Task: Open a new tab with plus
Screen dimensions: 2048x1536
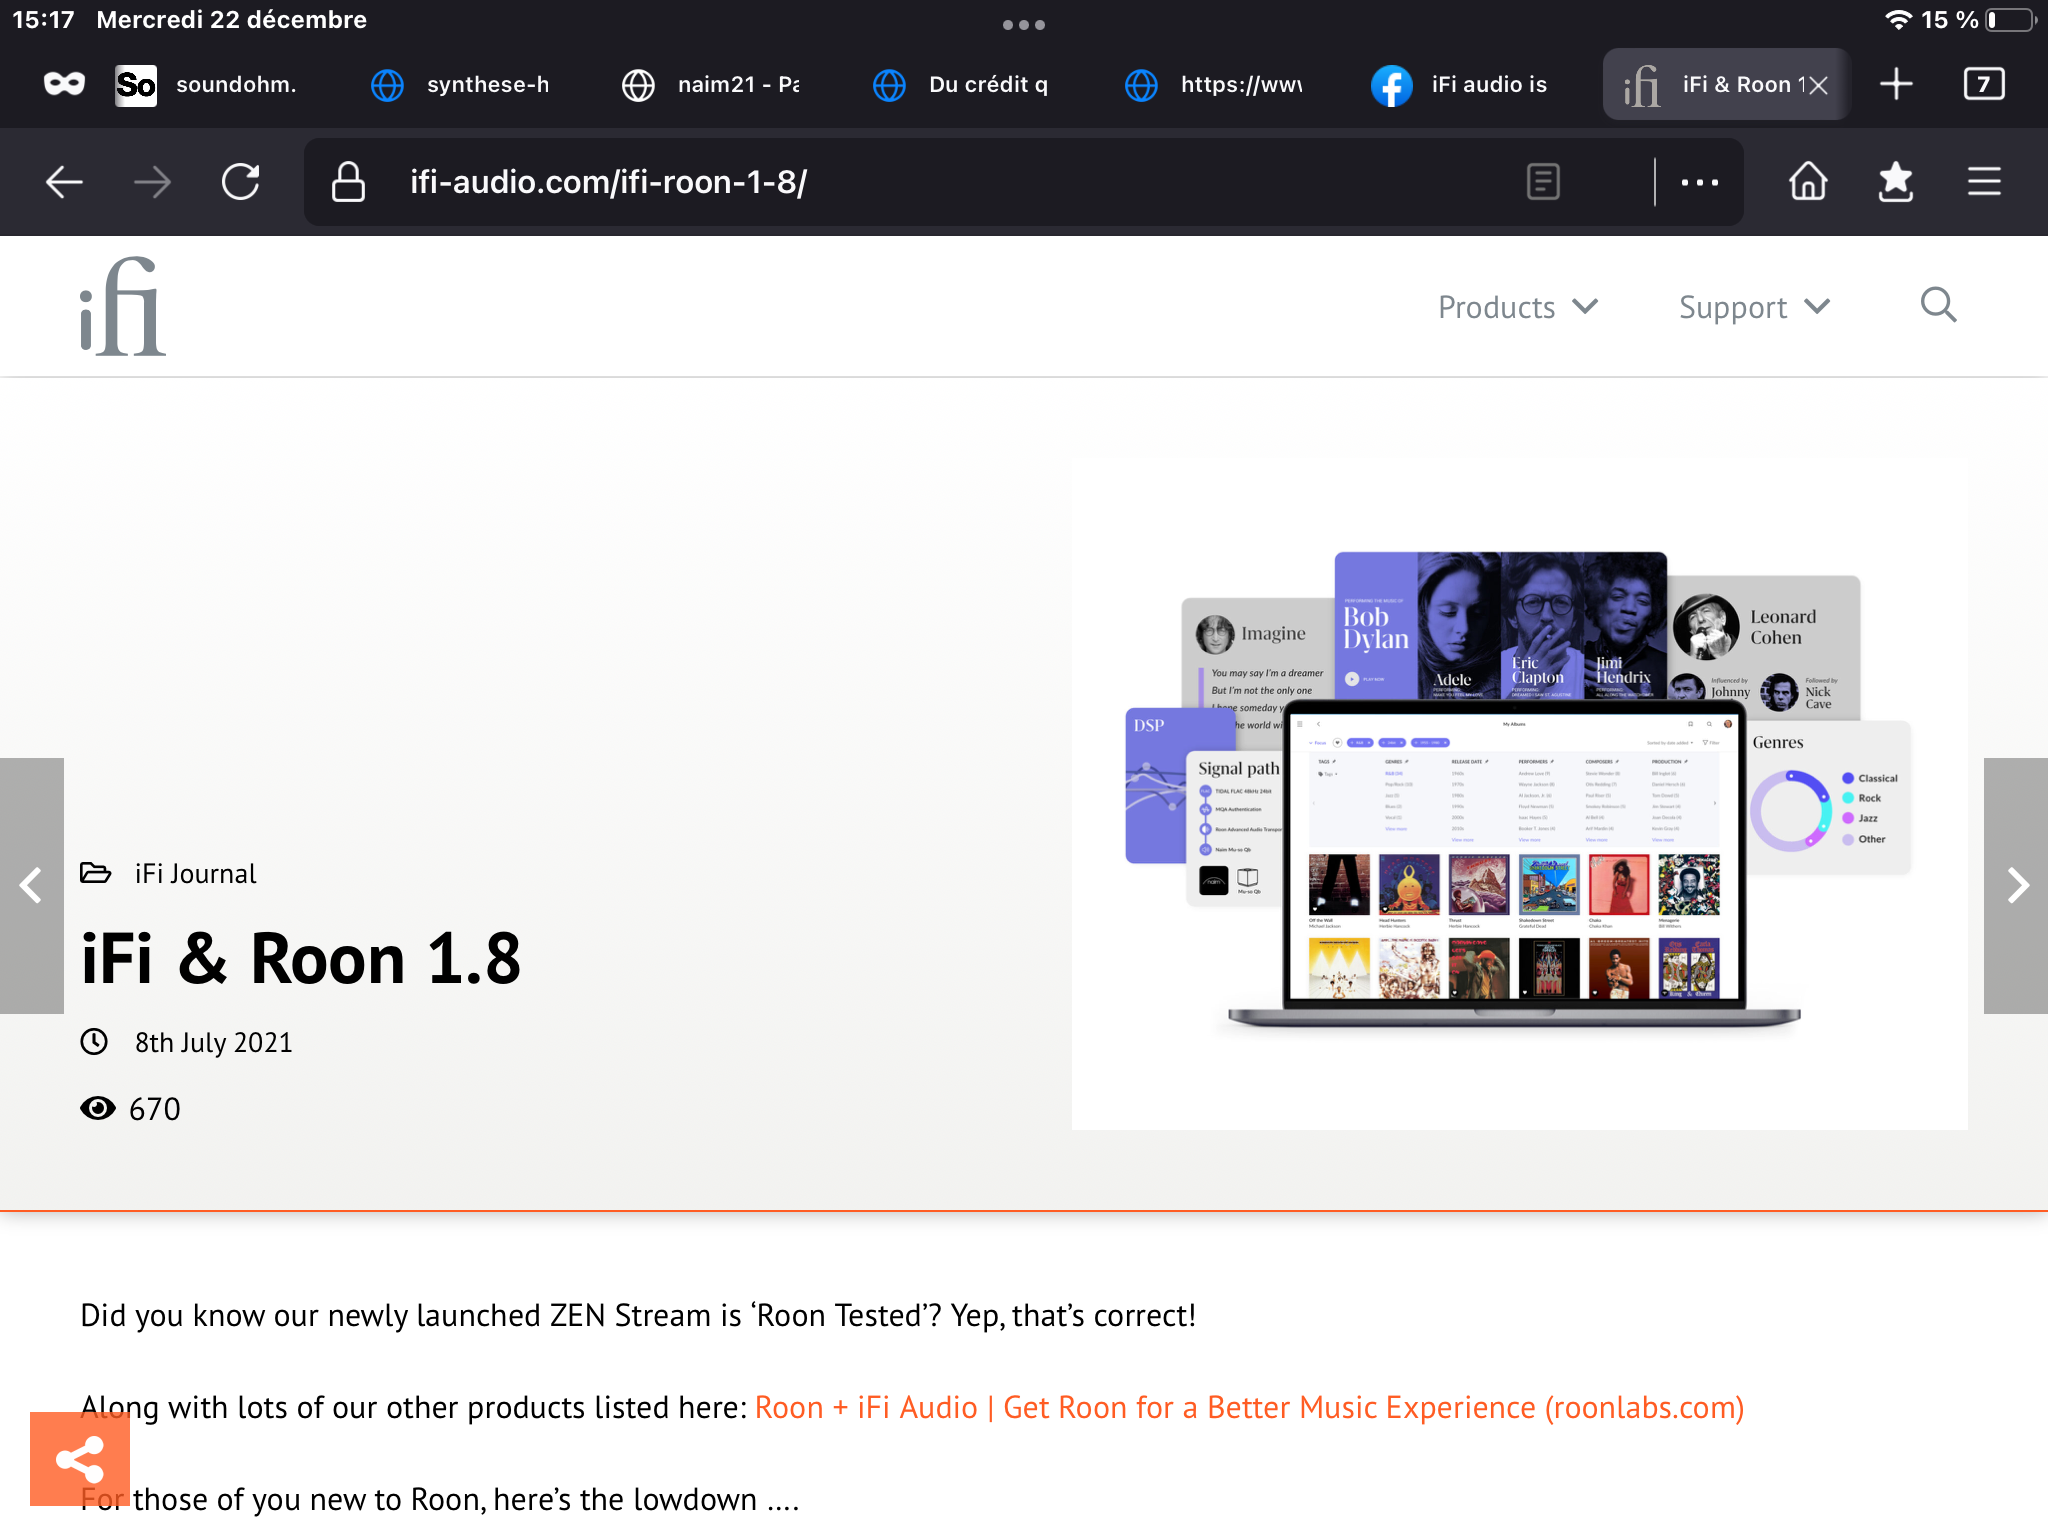Action: click(1896, 84)
